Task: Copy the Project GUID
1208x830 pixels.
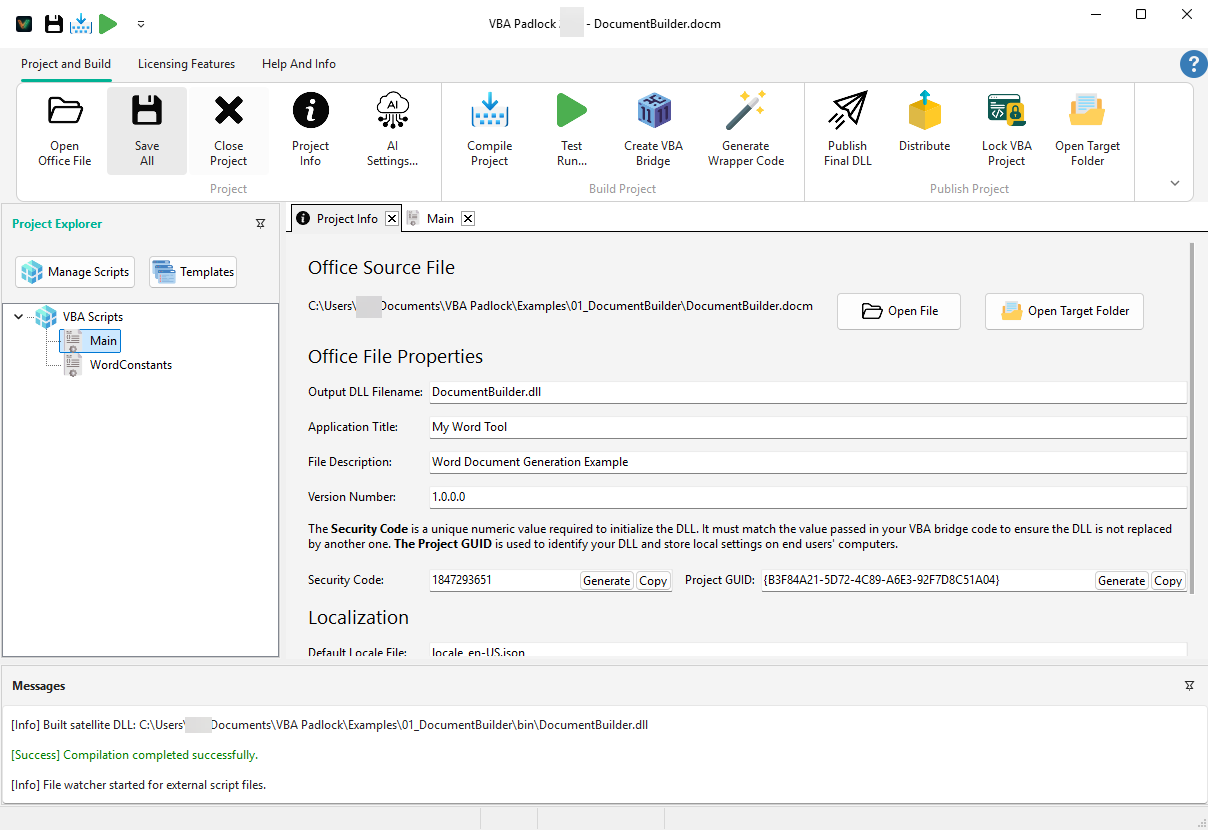Action: pyautogui.click(x=1168, y=580)
